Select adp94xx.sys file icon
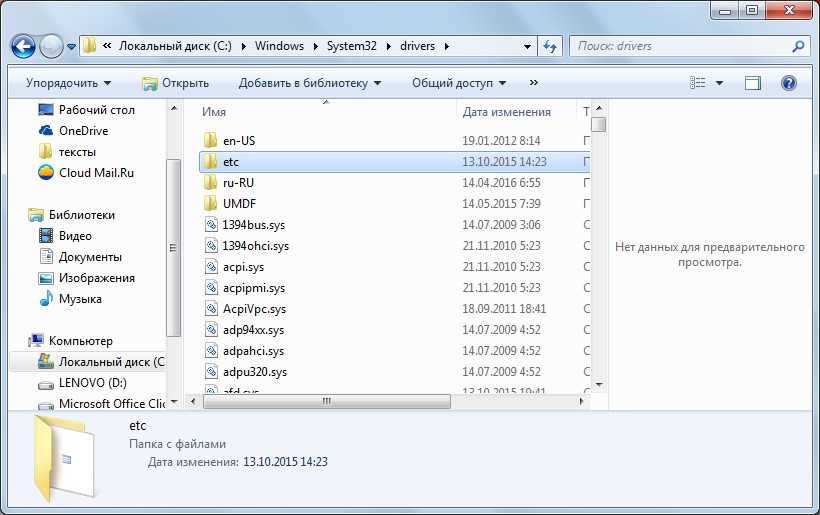 211,330
